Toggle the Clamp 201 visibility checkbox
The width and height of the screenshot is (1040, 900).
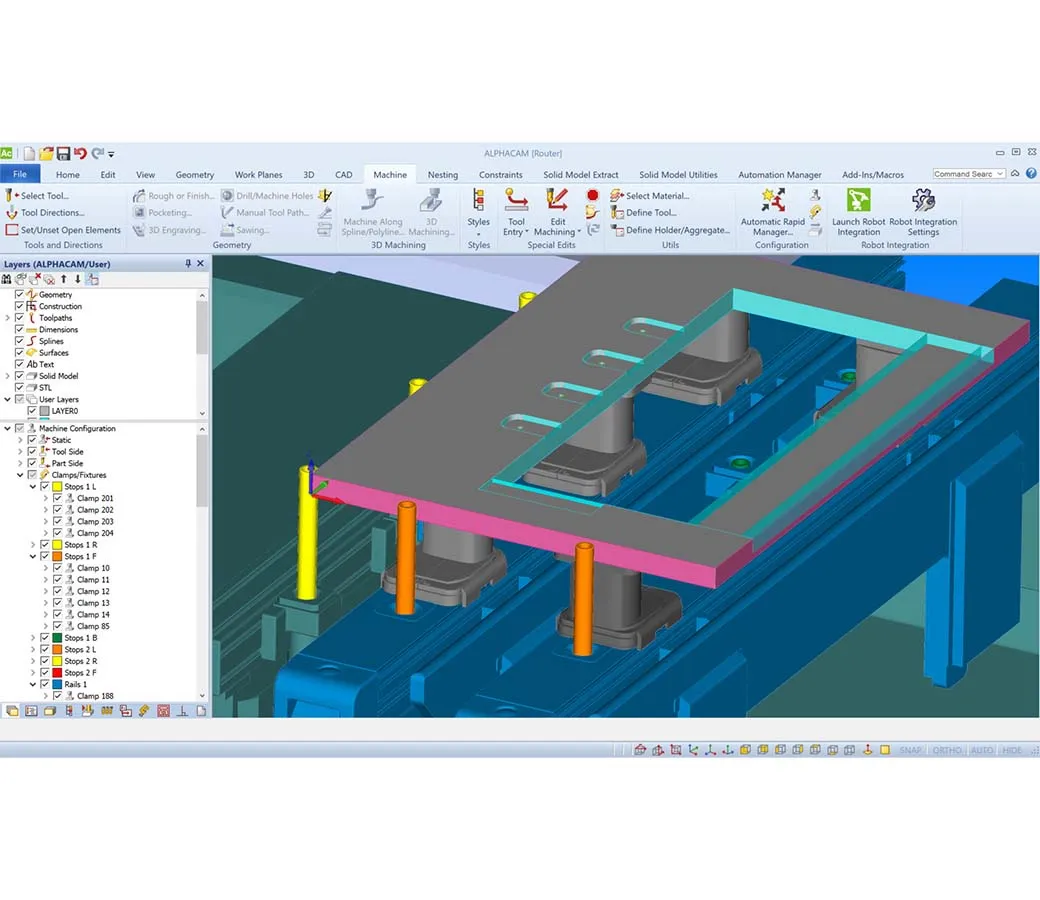[x=57, y=498]
